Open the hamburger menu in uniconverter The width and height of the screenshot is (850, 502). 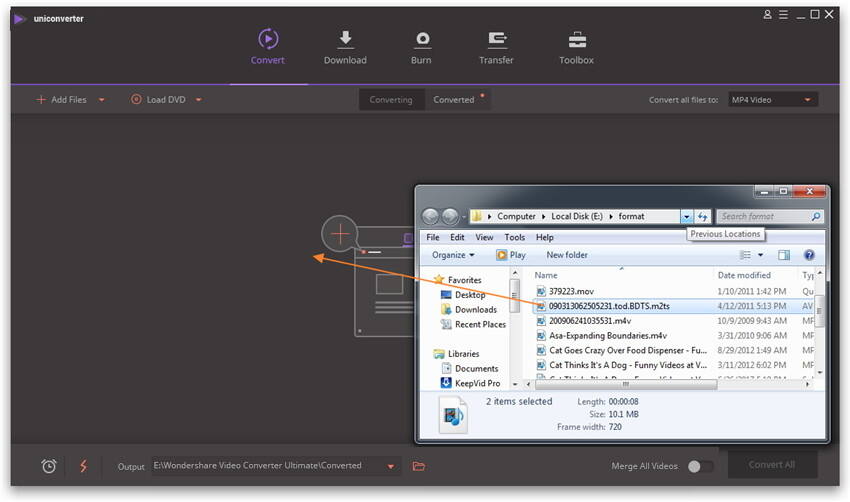(x=783, y=15)
